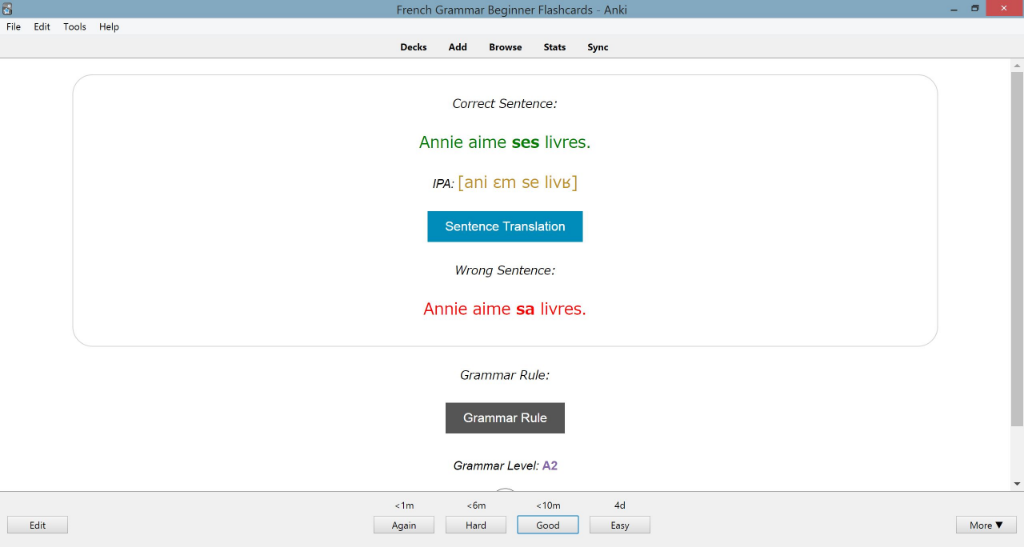Click the scrollbar down arrow
This screenshot has height=547, width=1024.
1017,484
